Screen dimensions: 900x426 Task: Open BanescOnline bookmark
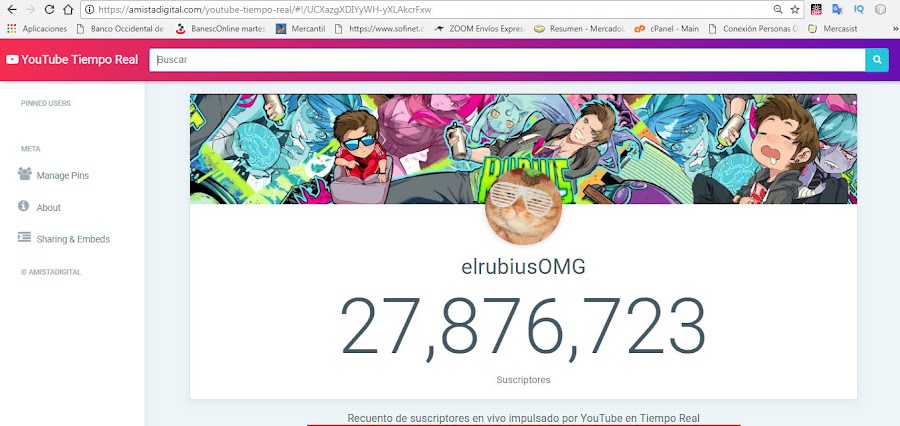tap(220, 28)
